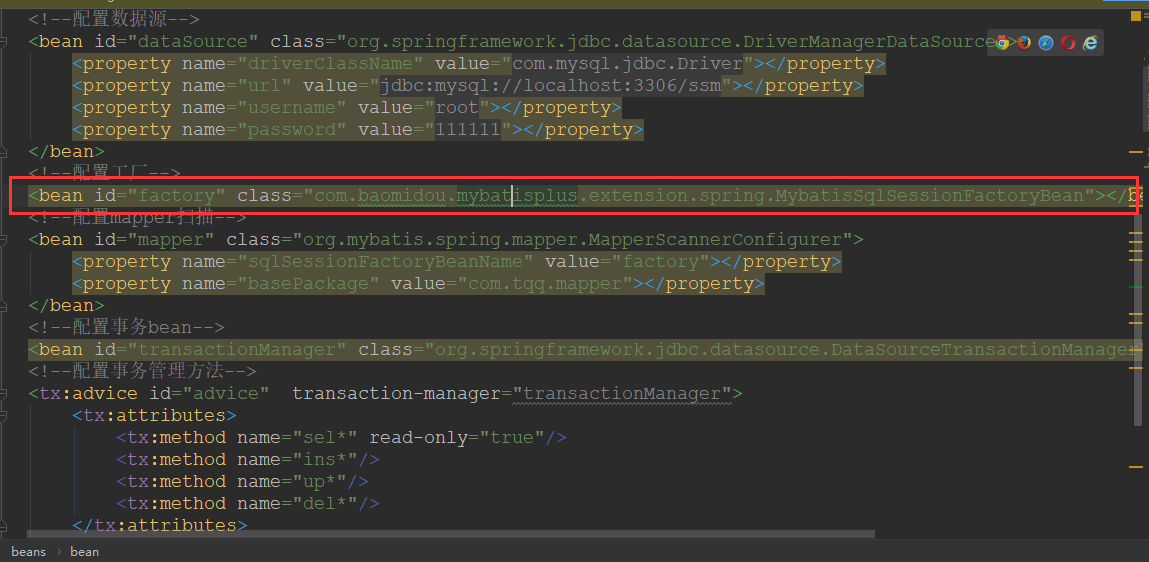The height and width of the screenshot is (562, 1149).
Task: Click the underlined 'baomidou' package word
Action: 402,196
